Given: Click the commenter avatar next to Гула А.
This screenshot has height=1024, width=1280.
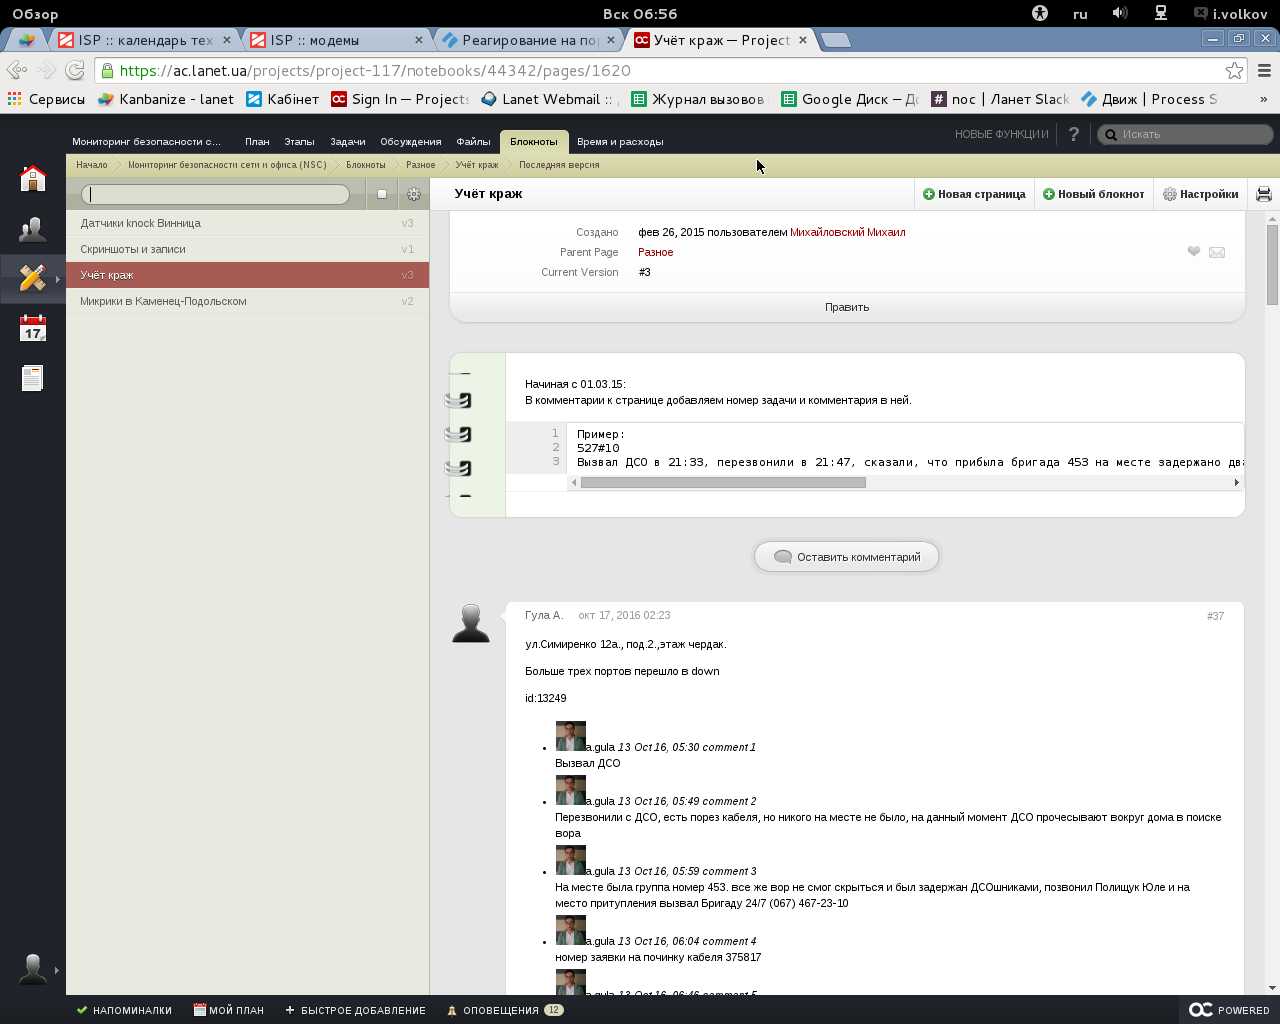Looking at the screenshot, I should [x=471, y=623].
